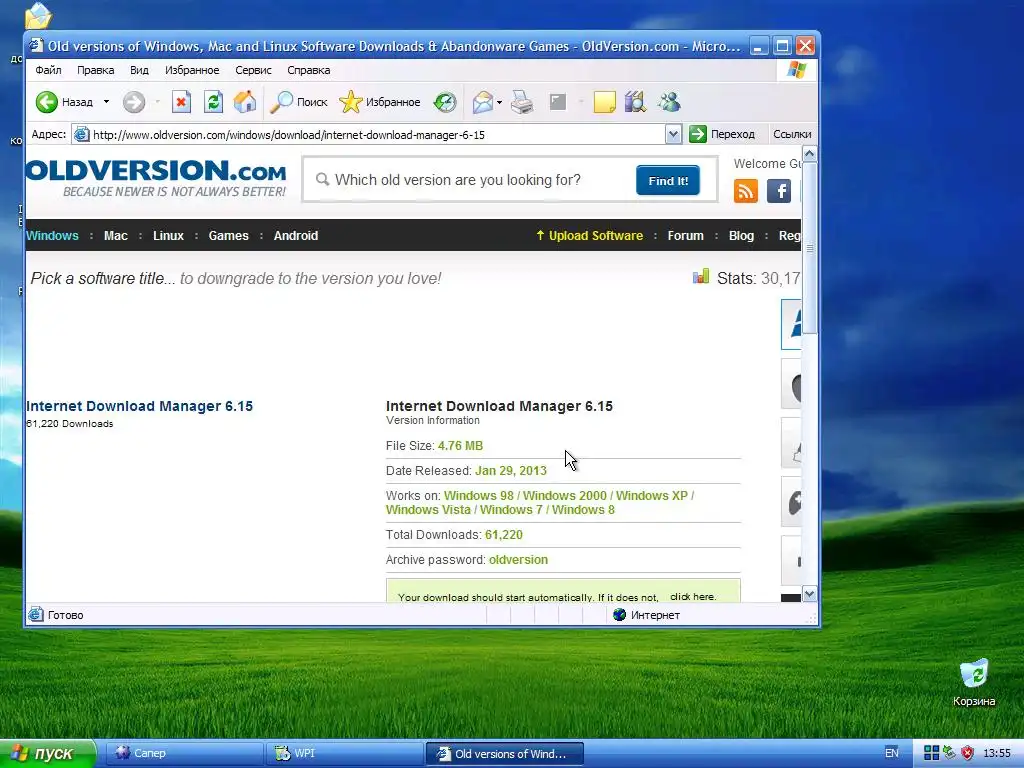Click the vertical scrollbar up arrow
Image resolution: width=1024 pixels, height=768 pixels.
(809, 154)
